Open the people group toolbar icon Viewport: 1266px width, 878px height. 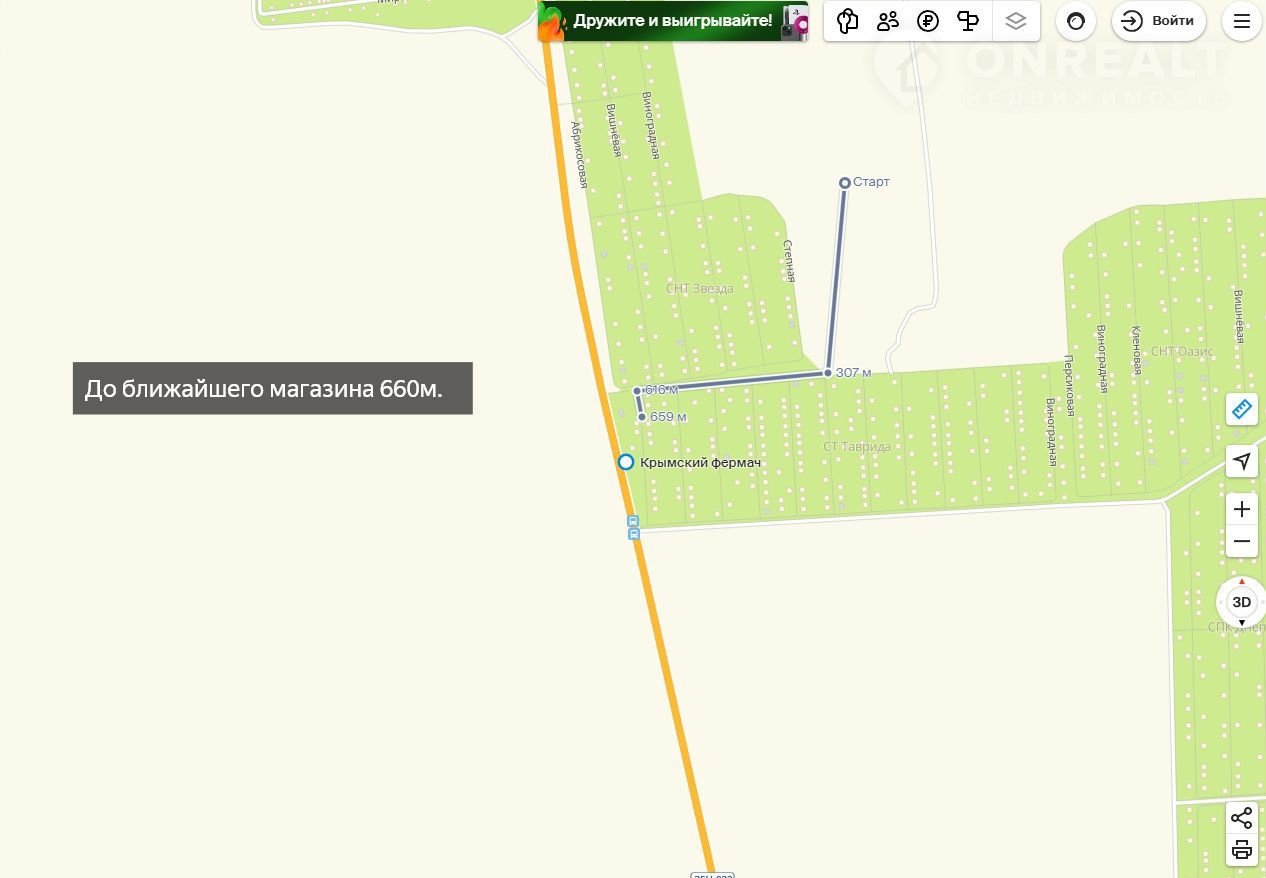tap(887, 21)
